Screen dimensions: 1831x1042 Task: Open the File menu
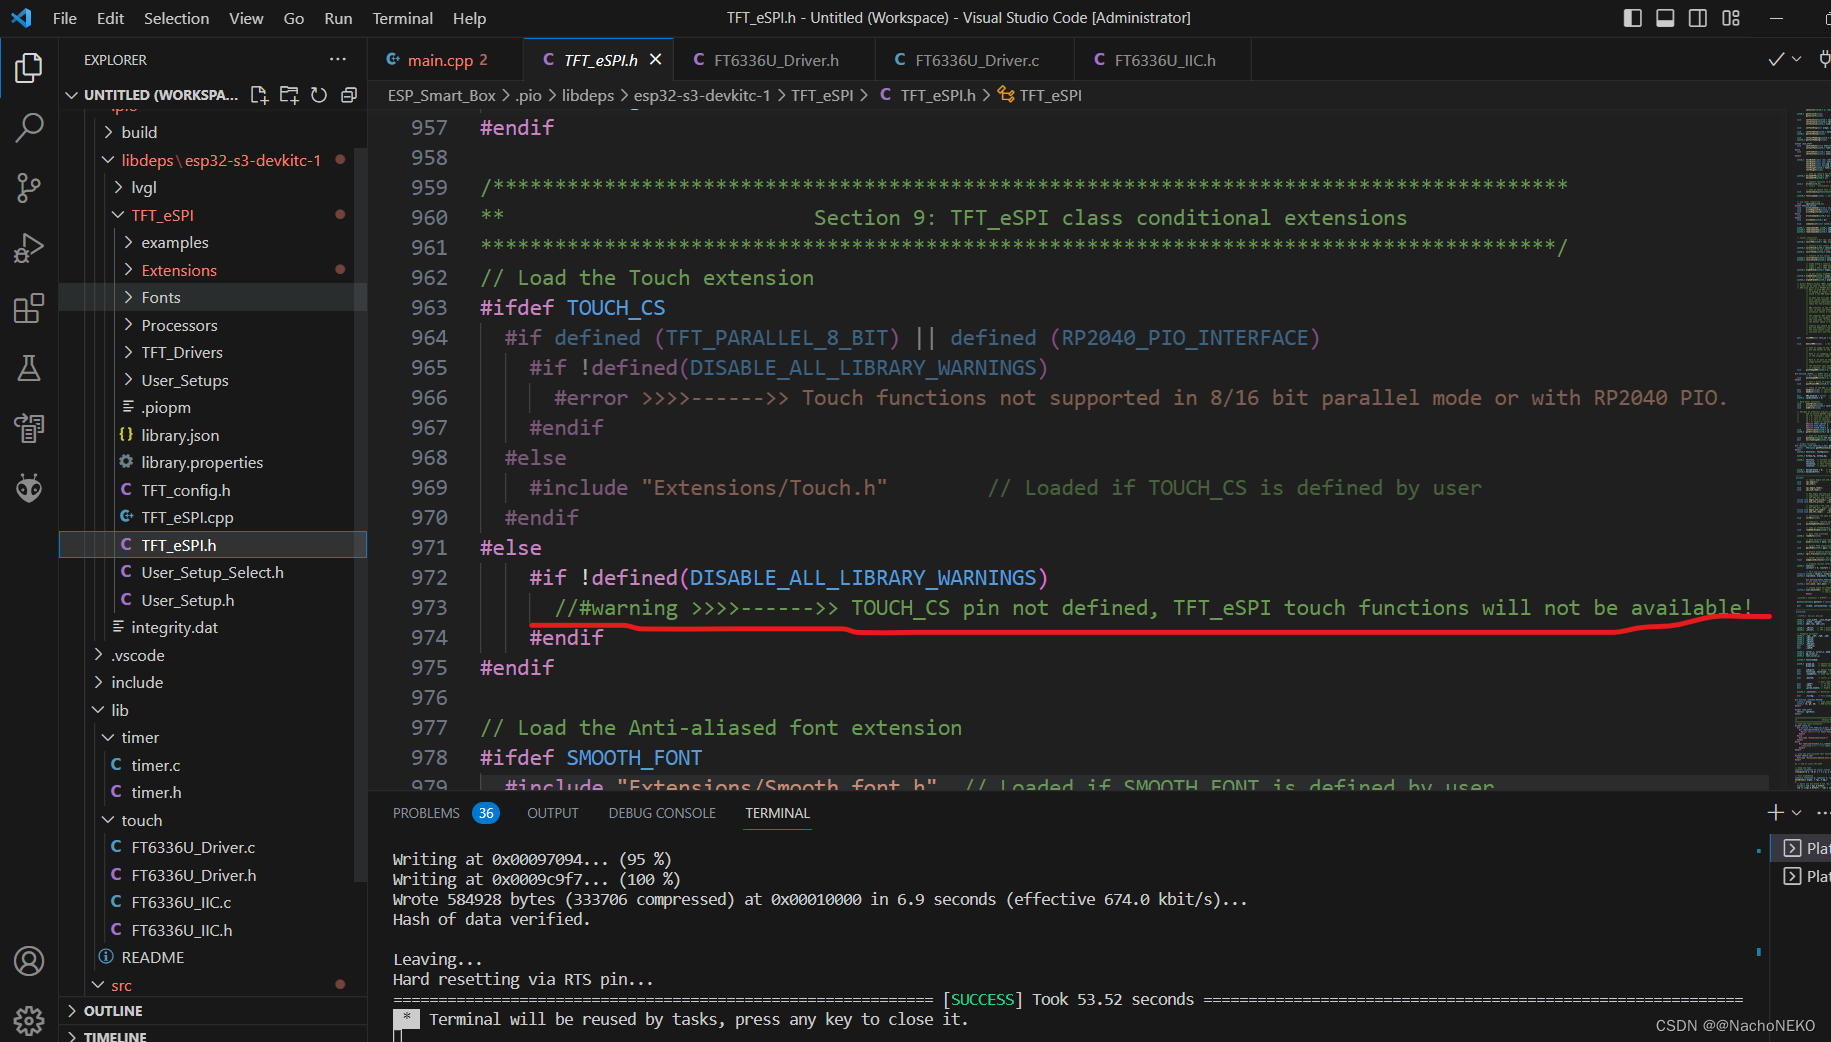(x=65, y=18)
